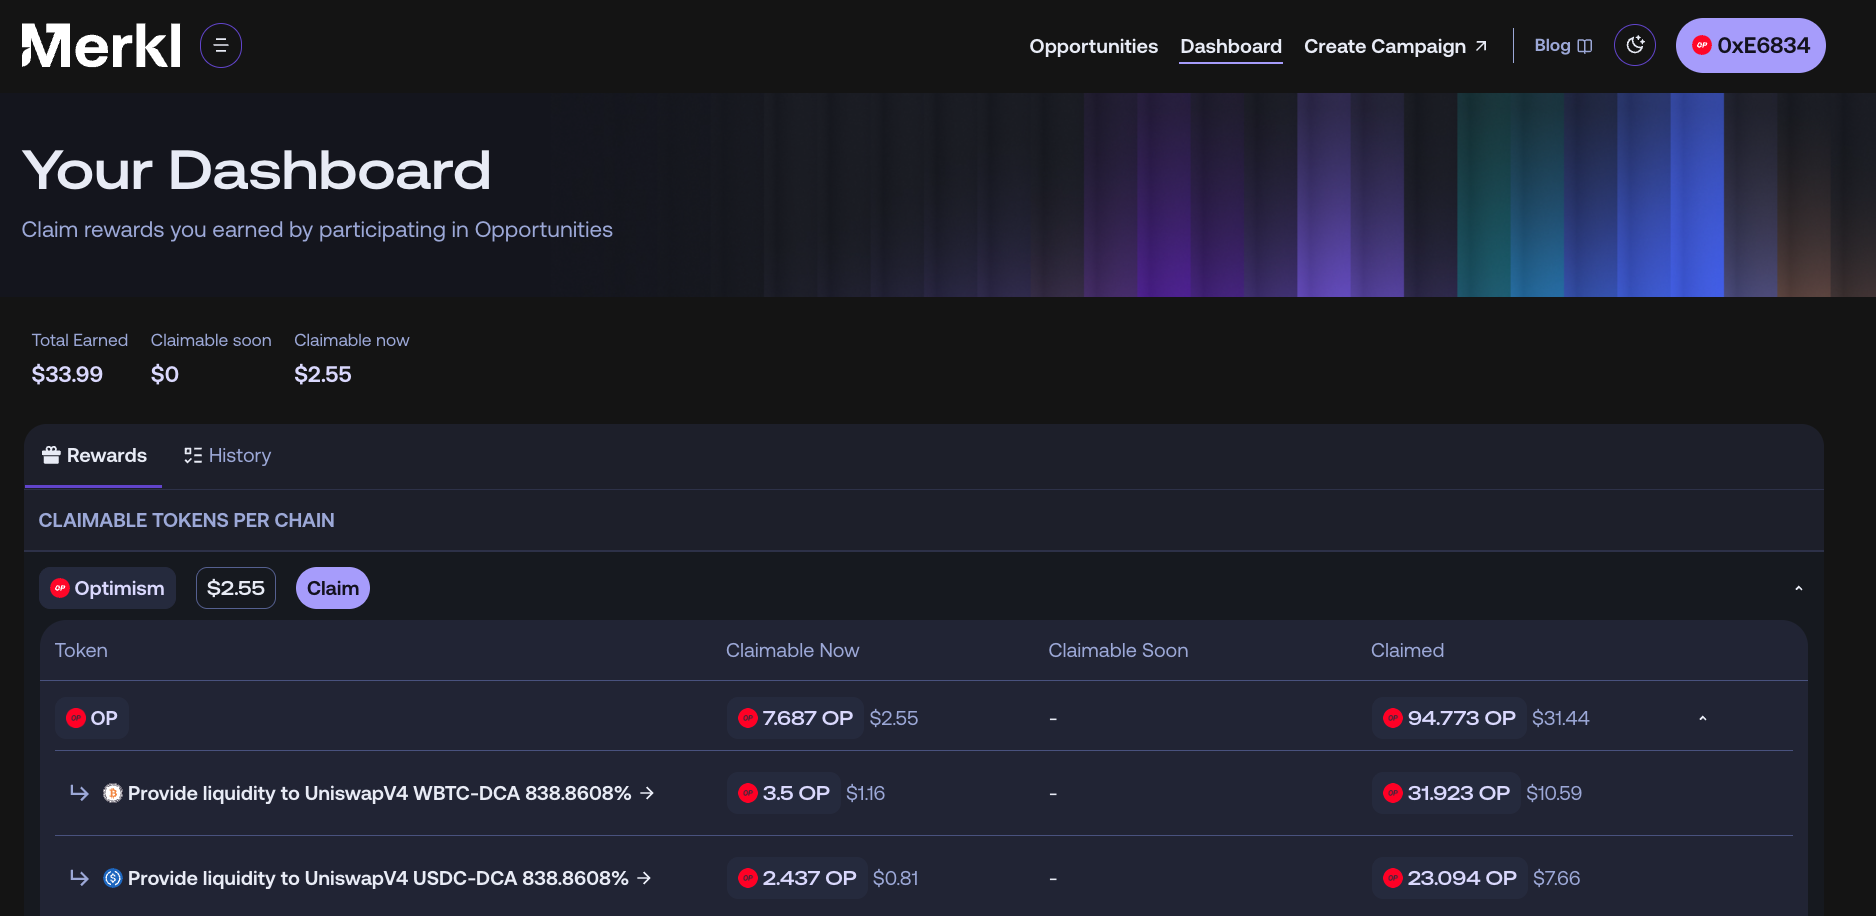
Task: Toggle dark mode with the moon icon
Action: [x=1634, y=45]
